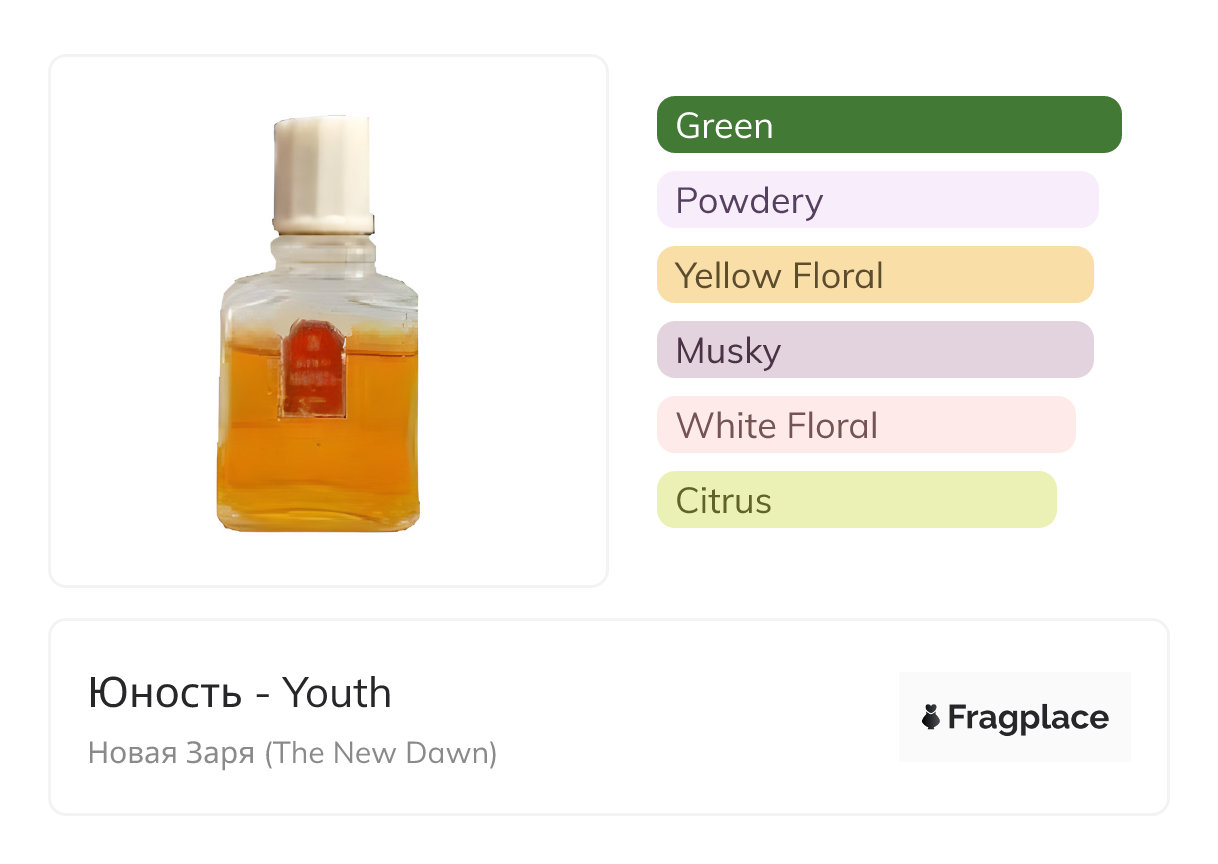
Task: Click the Fragplace wordmark text
Action: click(1028, 717)
